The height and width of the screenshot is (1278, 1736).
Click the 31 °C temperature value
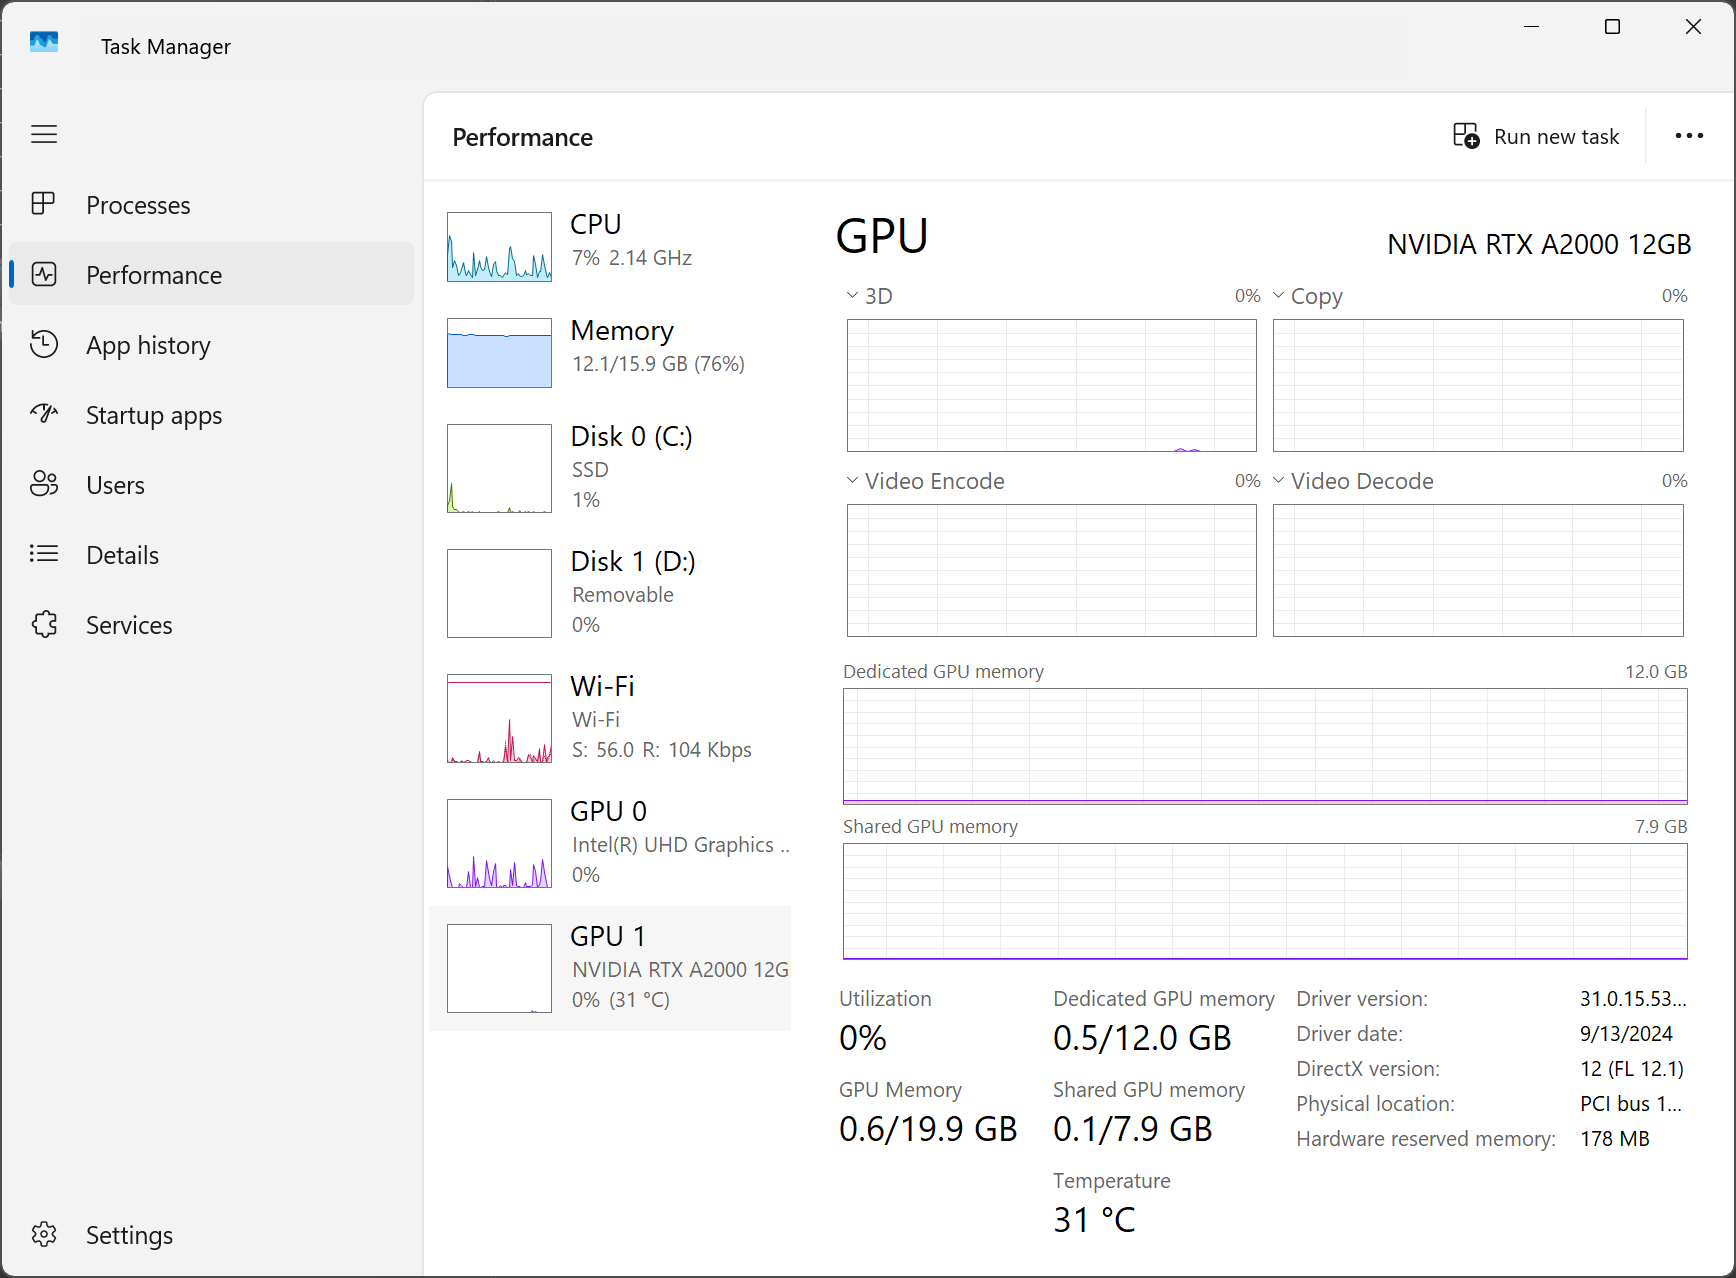tap(1094, 1220)
